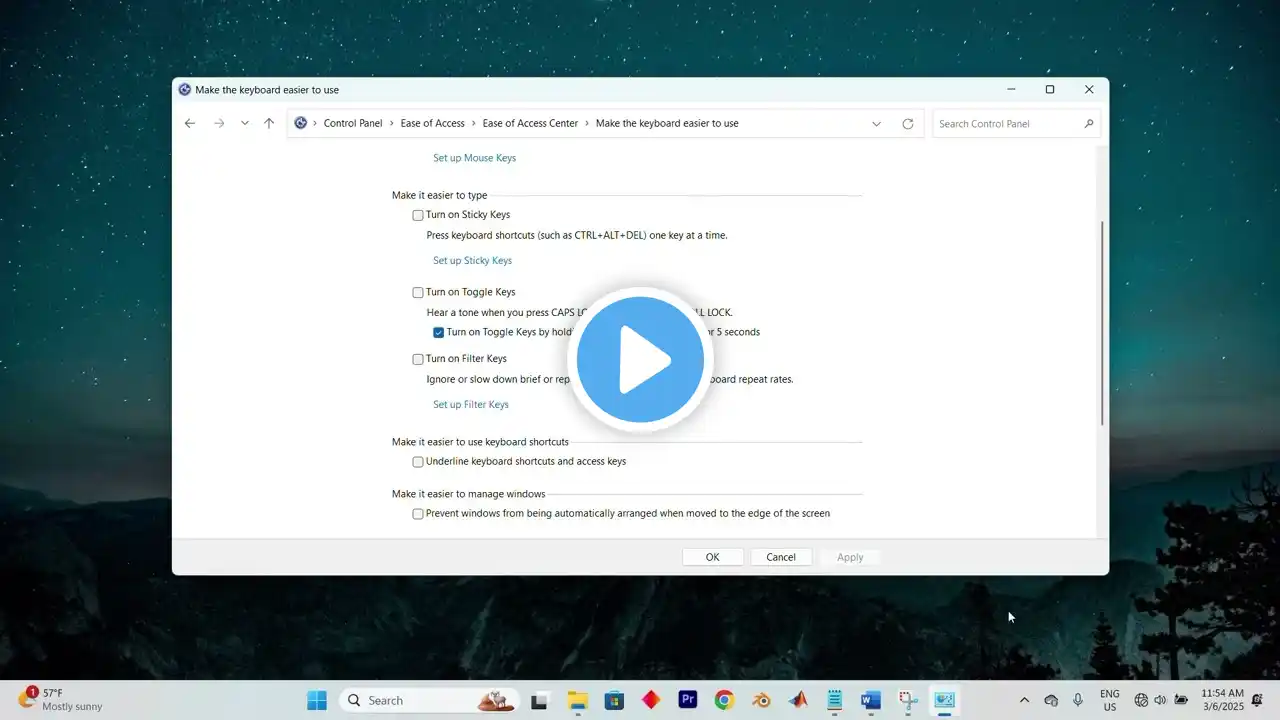
Task: Click the cloud sync tray icon
Action: 1051,700
